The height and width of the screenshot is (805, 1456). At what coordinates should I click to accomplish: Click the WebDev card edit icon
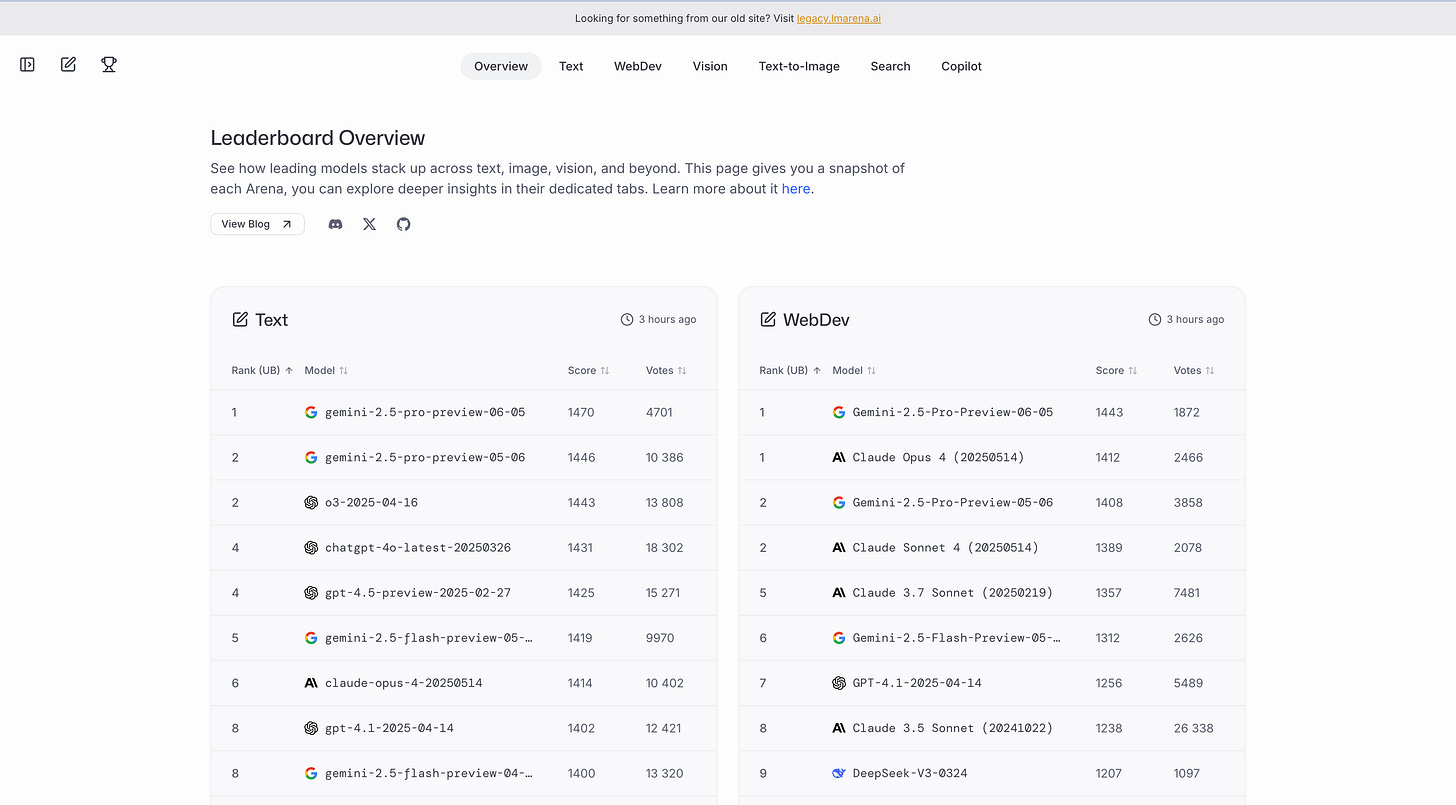(768, 320)
